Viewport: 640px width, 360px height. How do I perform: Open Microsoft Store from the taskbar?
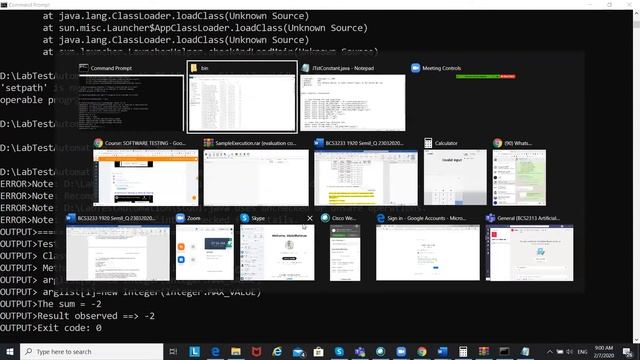tap(318, 351)
